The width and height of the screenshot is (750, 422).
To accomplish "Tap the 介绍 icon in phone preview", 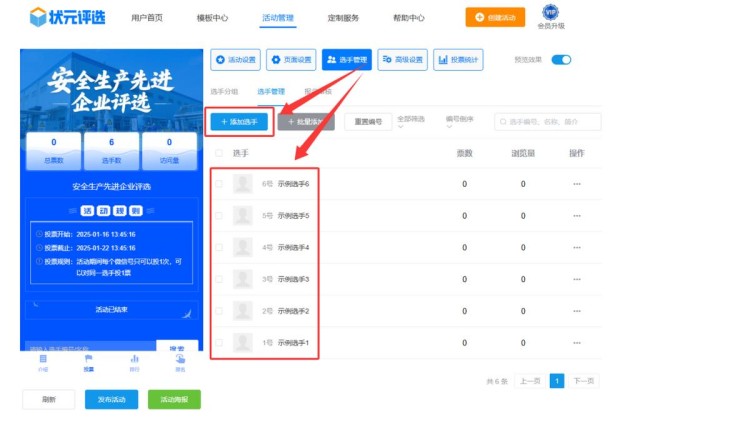I will [x=43, y=359].
